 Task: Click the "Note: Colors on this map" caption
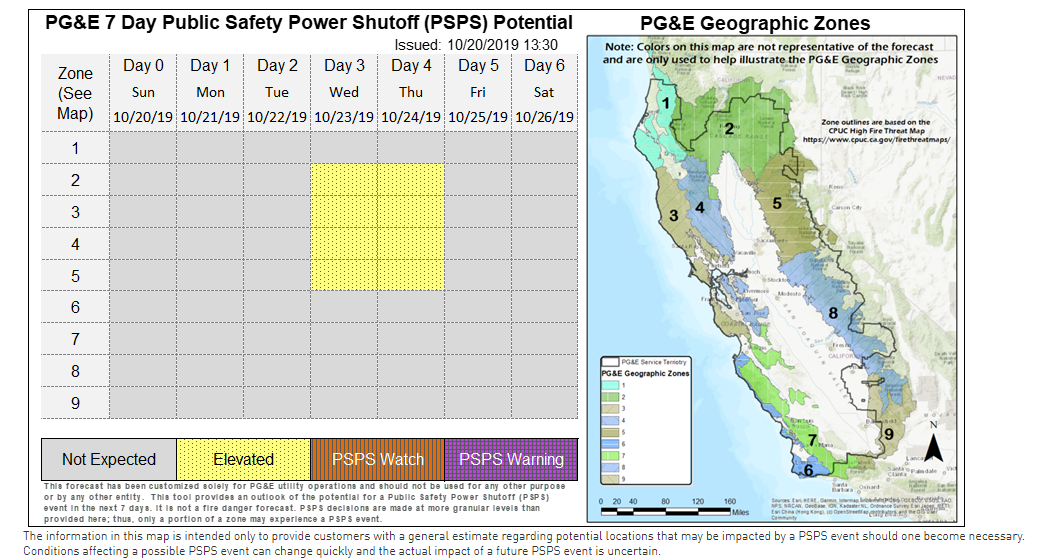(770, 53)
